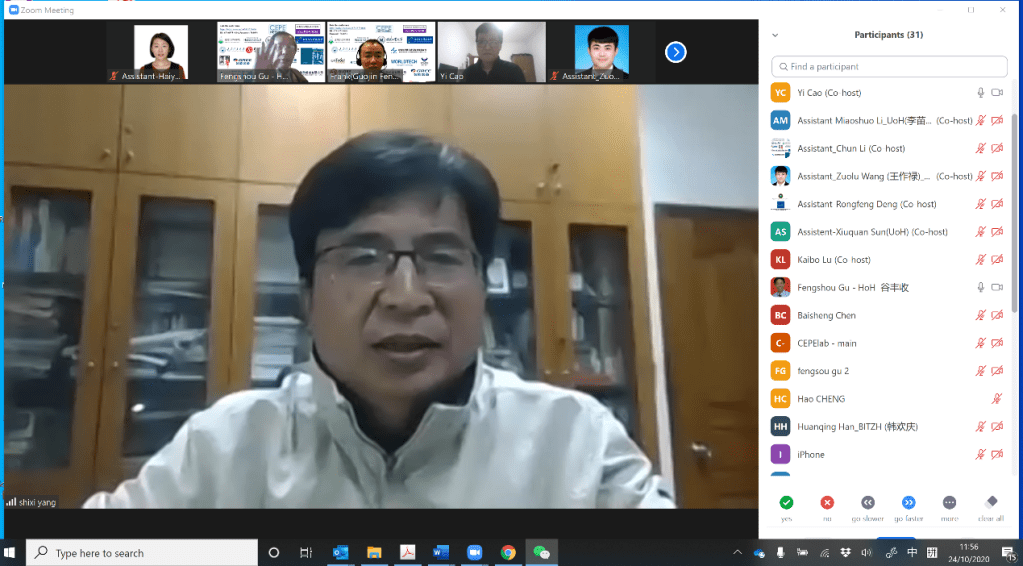Image resolution: width=1023 pixels, height=566 pixels.
Task: Open WeChat from the Windows taskbar
Action: click(541, 552)
